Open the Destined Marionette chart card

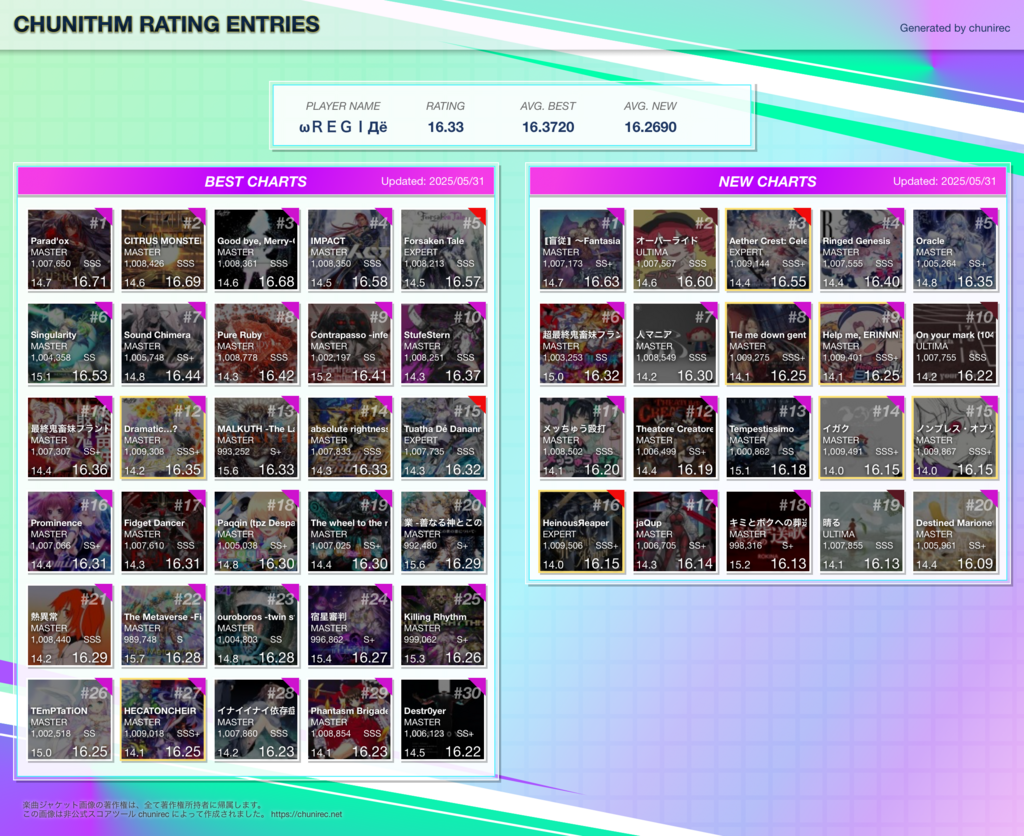954,532
